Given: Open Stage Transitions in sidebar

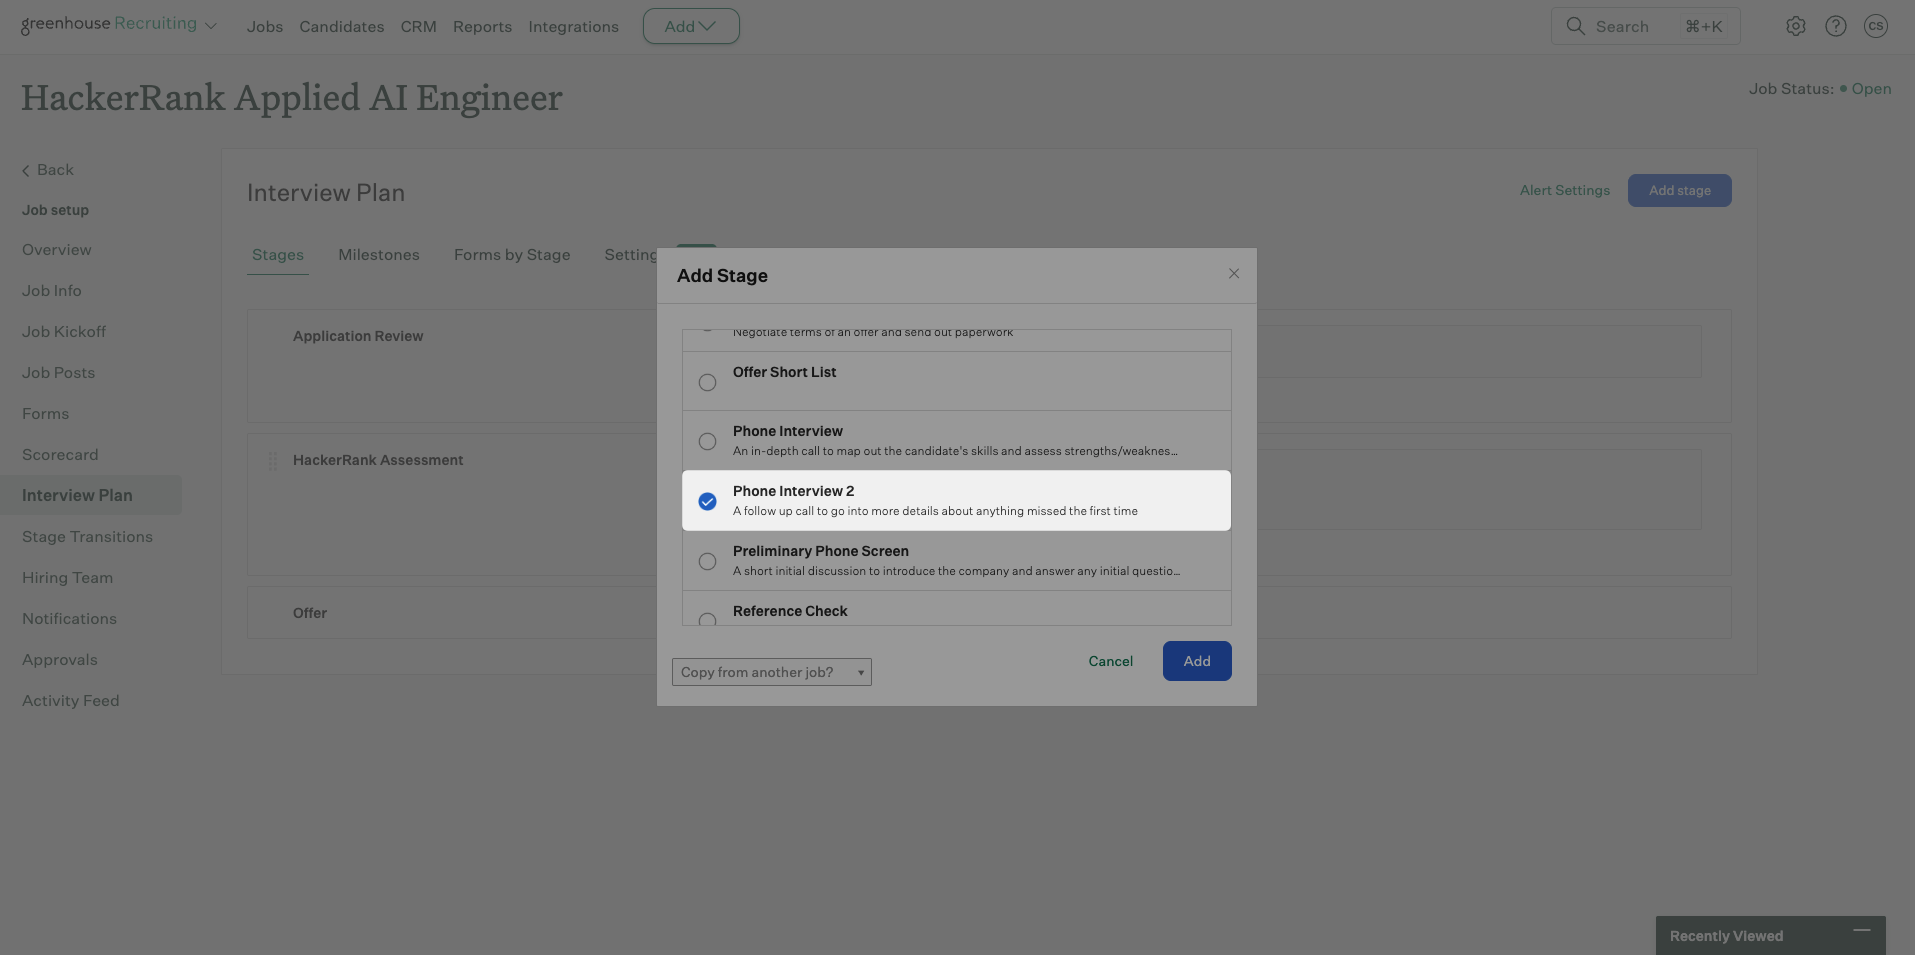Looking at the screenshot, I should [x=88, y=537].
